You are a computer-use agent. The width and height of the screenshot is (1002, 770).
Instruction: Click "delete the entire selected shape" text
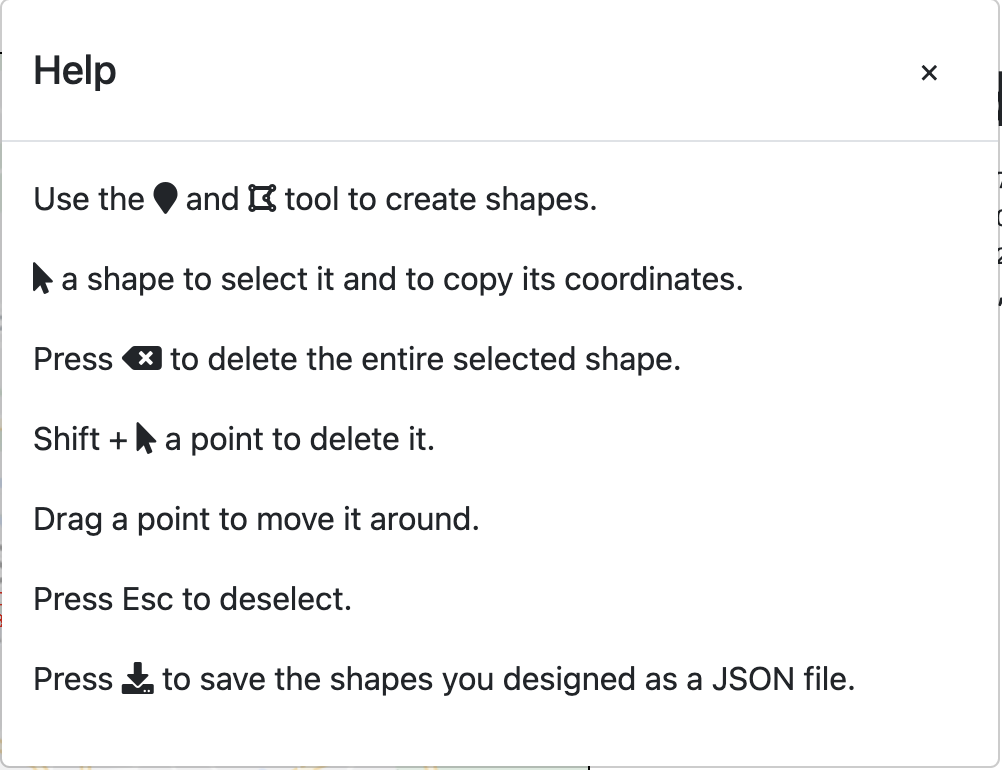tap(425, 359)
